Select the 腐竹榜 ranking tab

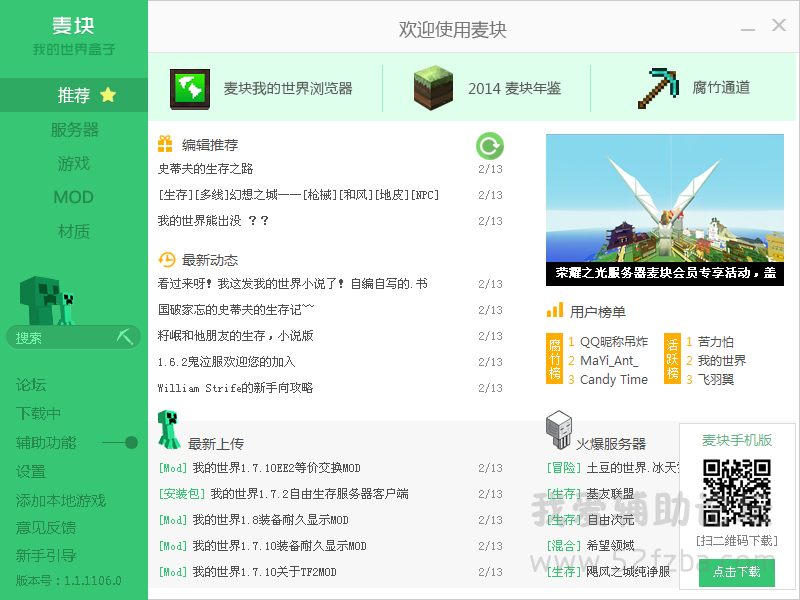click(x=554, y=360)
